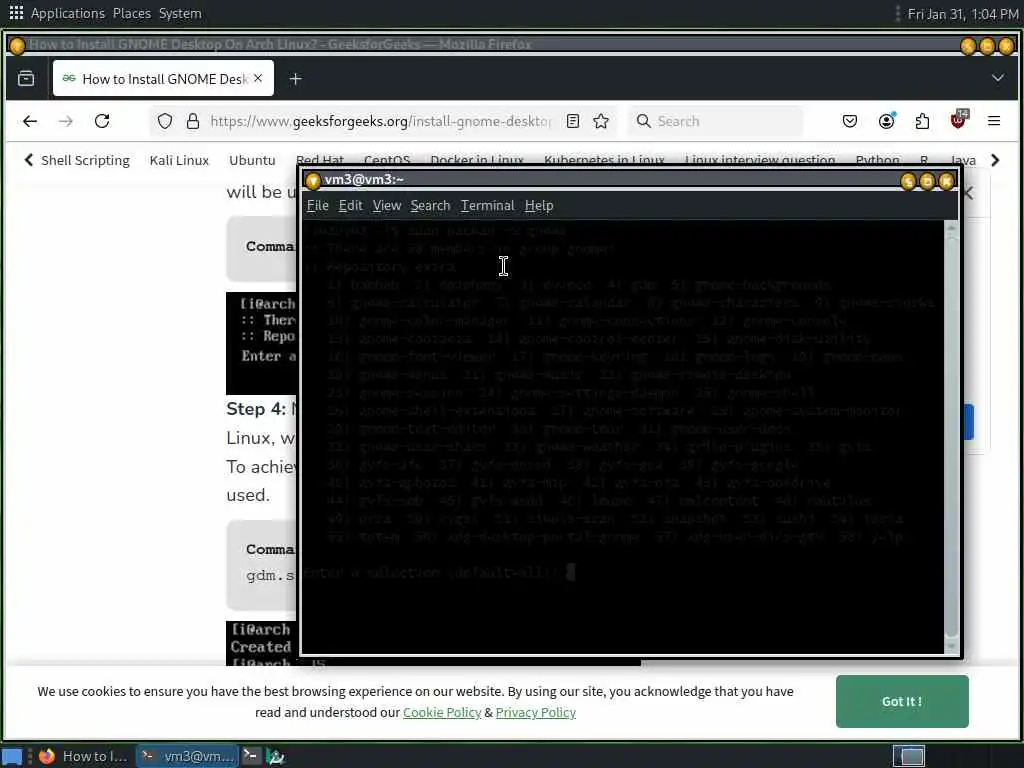The image size is (1024, 768).
Task: Dismiss the page side panel X button
Action: (x=968, y=193)
